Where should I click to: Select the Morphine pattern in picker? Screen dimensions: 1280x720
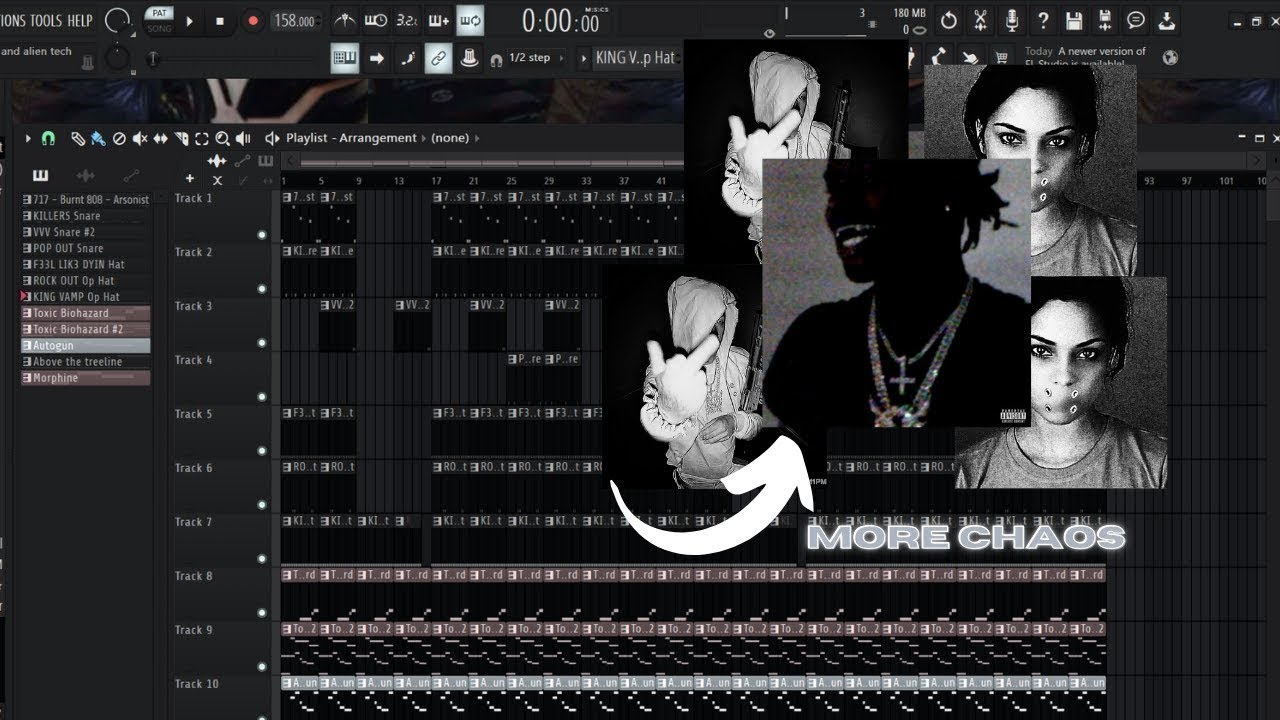86,378
